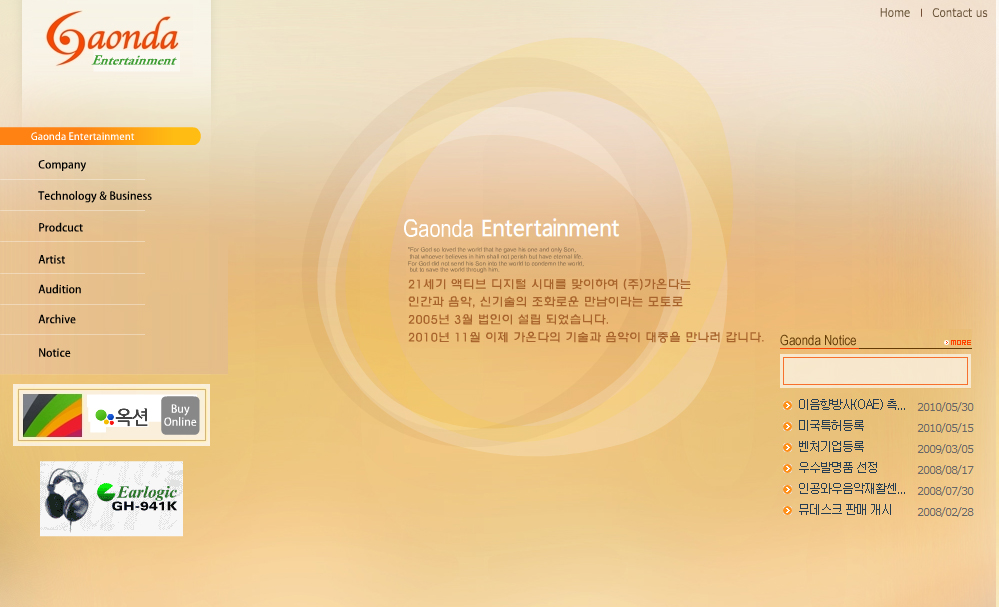This screenshot has width=999, height=607.
Task: Open the notice 이음향방사(OAE) 측...
Action: tap(851, 405)
